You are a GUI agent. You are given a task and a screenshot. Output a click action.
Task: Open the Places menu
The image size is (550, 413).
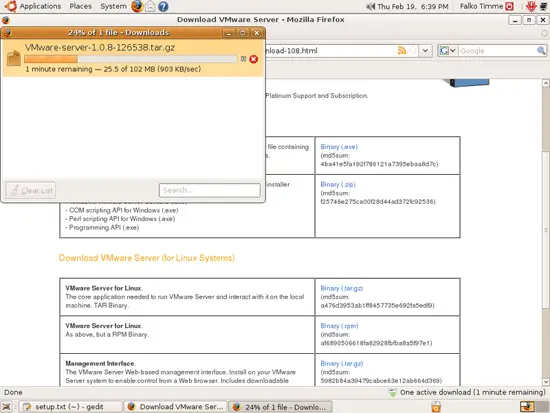(80, 6)
